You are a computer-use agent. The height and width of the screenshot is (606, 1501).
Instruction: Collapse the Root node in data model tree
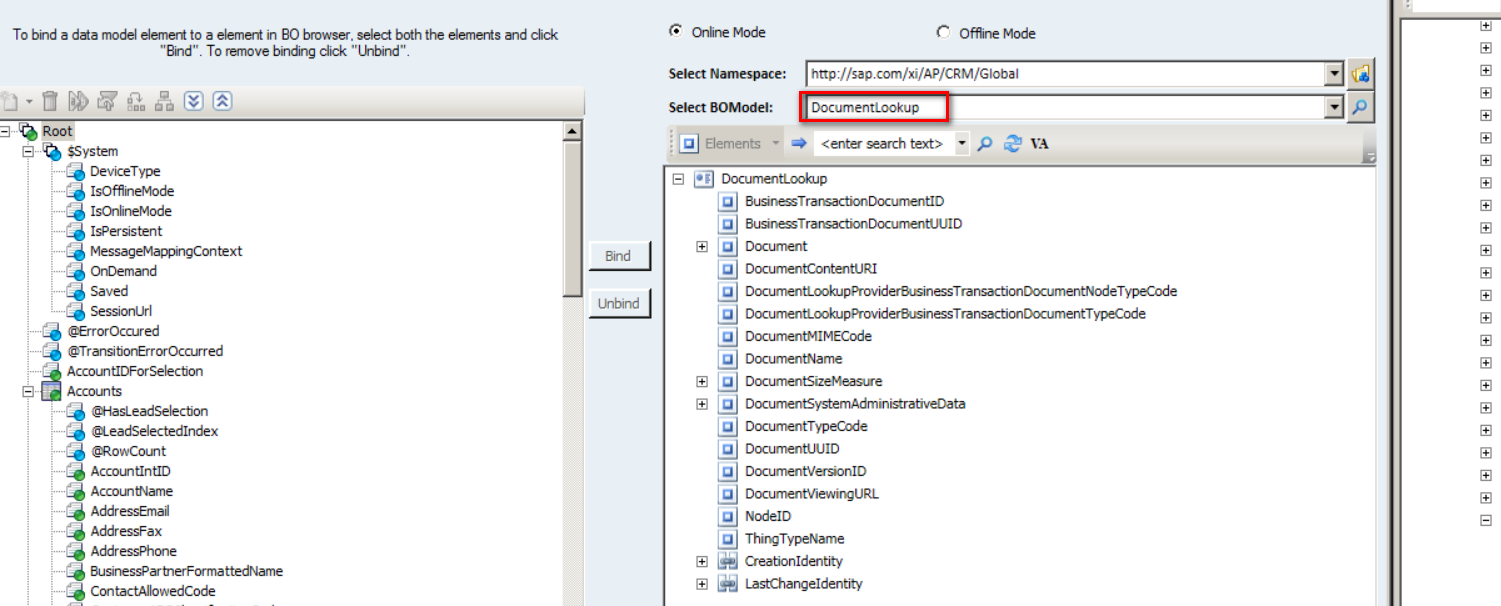click(x=6, y=131)
